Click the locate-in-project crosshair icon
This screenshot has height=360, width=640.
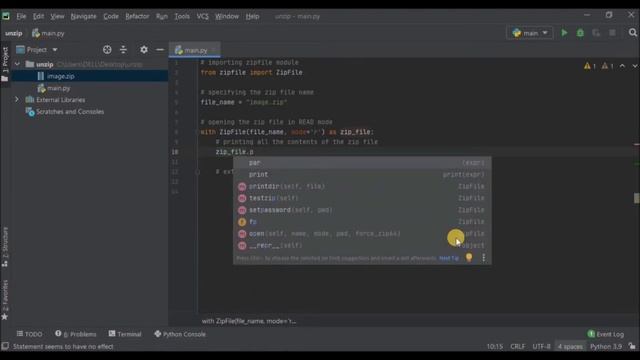pos(107,49)
